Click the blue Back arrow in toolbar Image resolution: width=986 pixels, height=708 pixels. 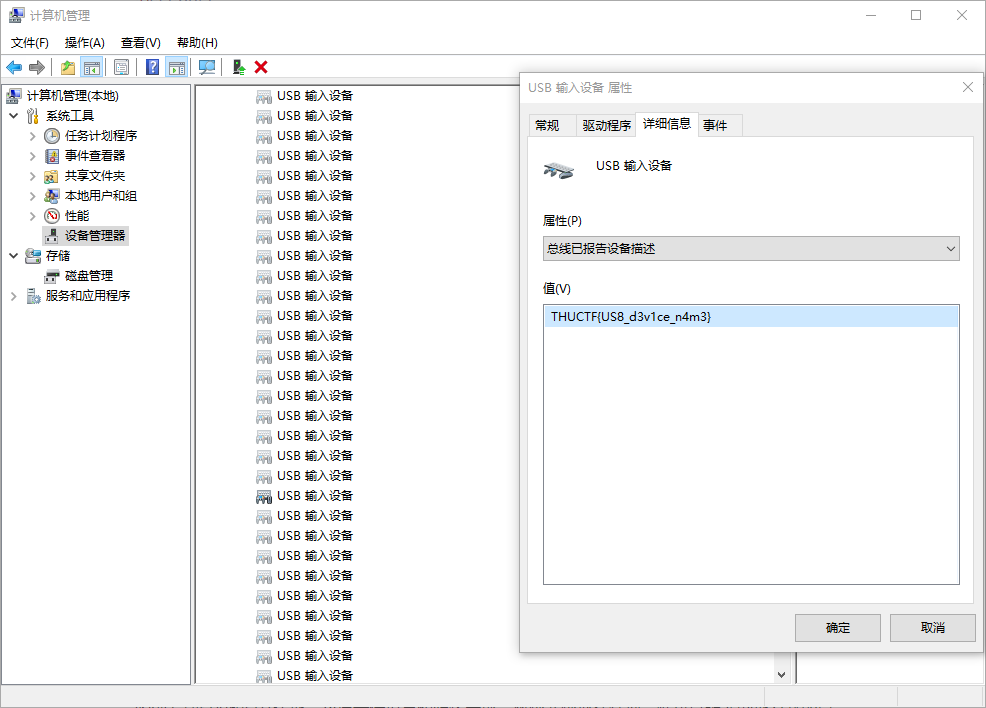pyautogui.click(x=14, y=67)
